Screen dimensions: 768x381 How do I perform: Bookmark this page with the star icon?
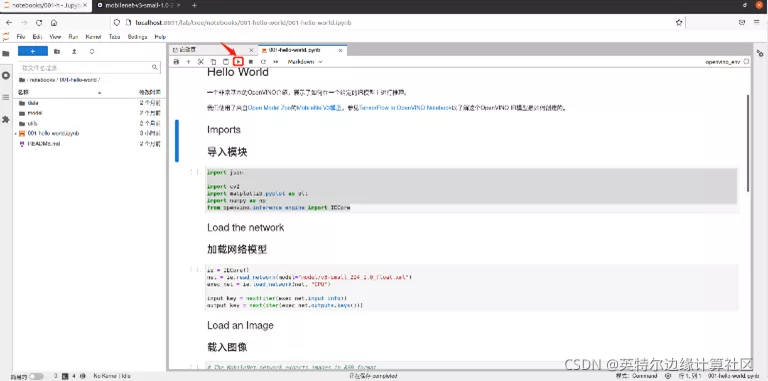click(679, 23)
